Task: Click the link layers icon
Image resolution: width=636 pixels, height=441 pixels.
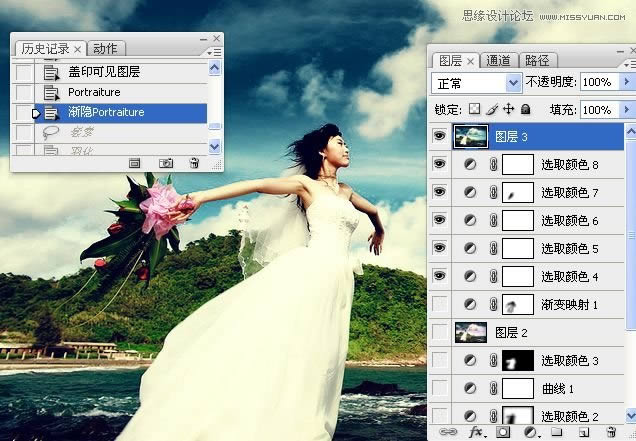Action: pos(449,432)
